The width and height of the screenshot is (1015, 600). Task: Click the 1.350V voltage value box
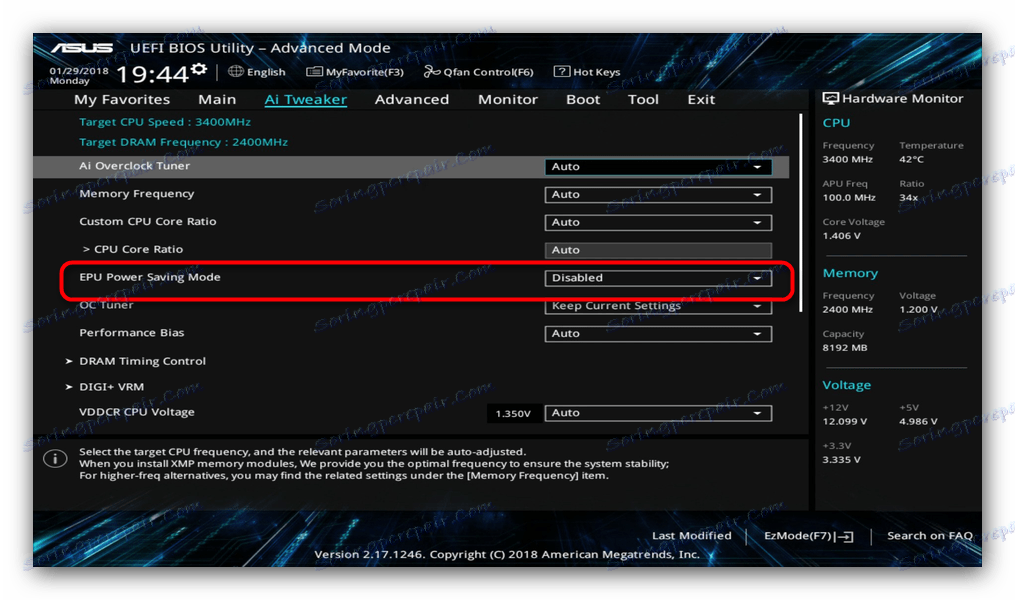click(513, 413)
